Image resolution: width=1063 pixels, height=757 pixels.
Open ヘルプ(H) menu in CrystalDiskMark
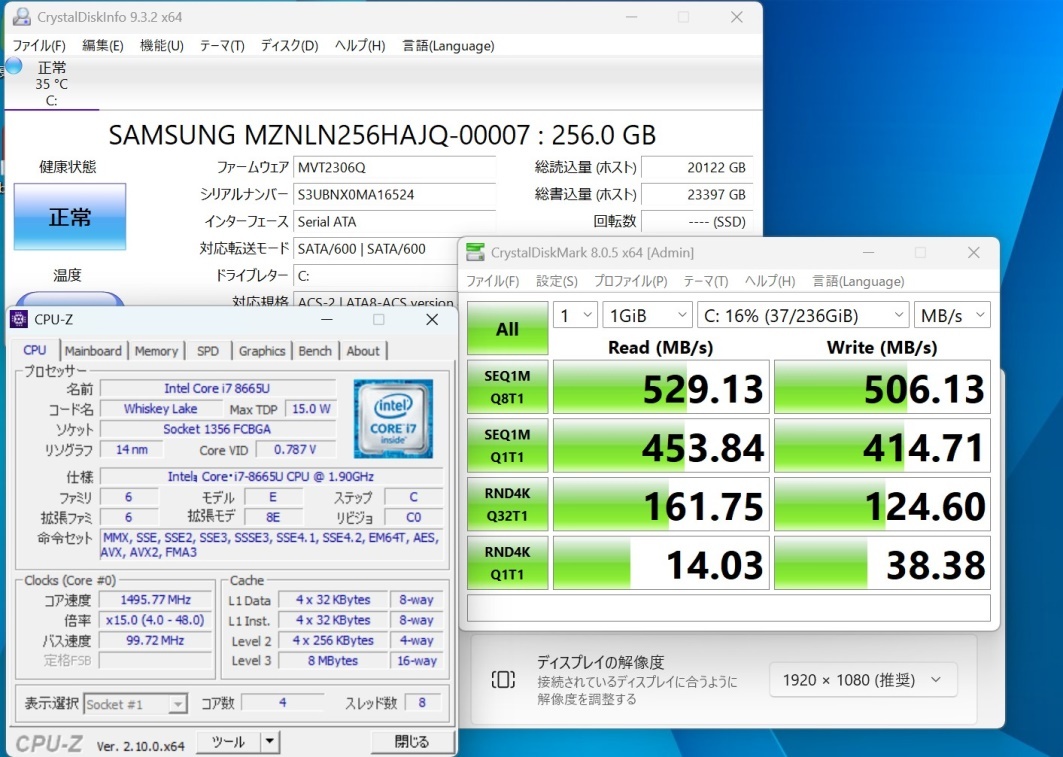pyautogui.click(x=769, y=281)
